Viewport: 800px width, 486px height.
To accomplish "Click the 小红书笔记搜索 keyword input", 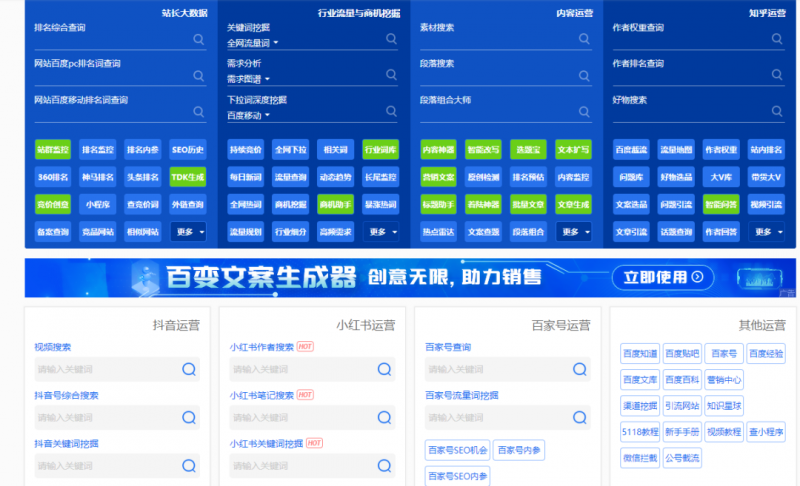I will 300,417.
